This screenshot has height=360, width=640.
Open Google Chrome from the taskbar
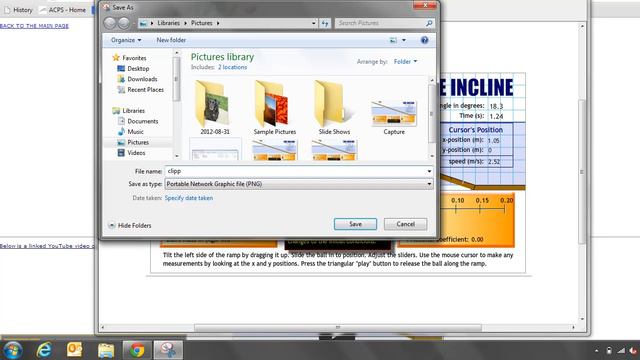click(137, 350)
